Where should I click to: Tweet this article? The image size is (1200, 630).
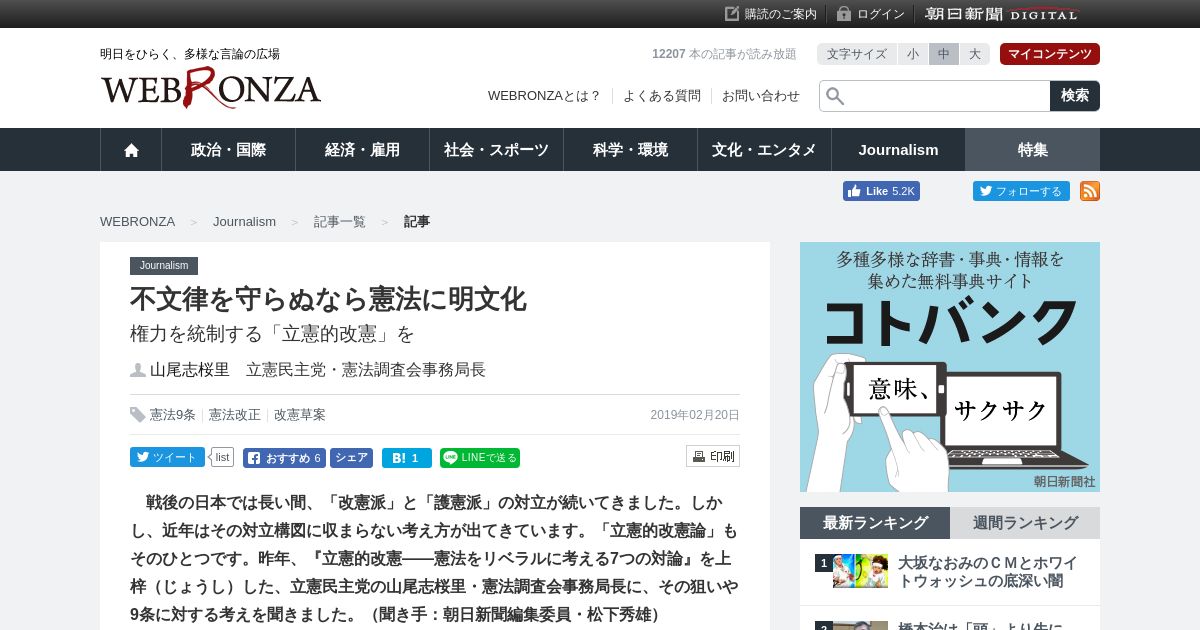(x=167, y=457)
